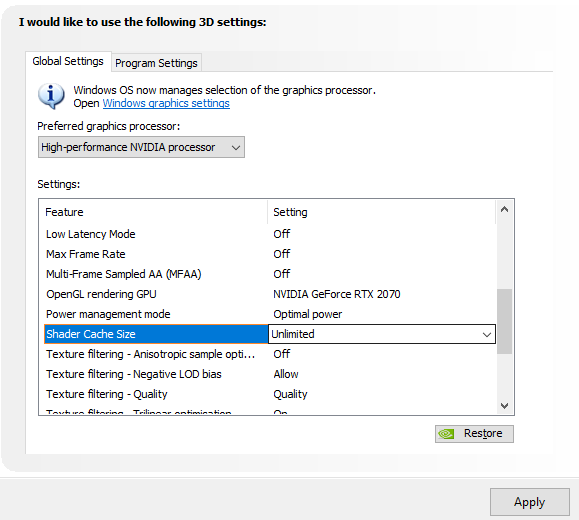This screenshot has height=520, width=579.
Task: Click the Optimal power setting value
Action: [x=308, y=314]
